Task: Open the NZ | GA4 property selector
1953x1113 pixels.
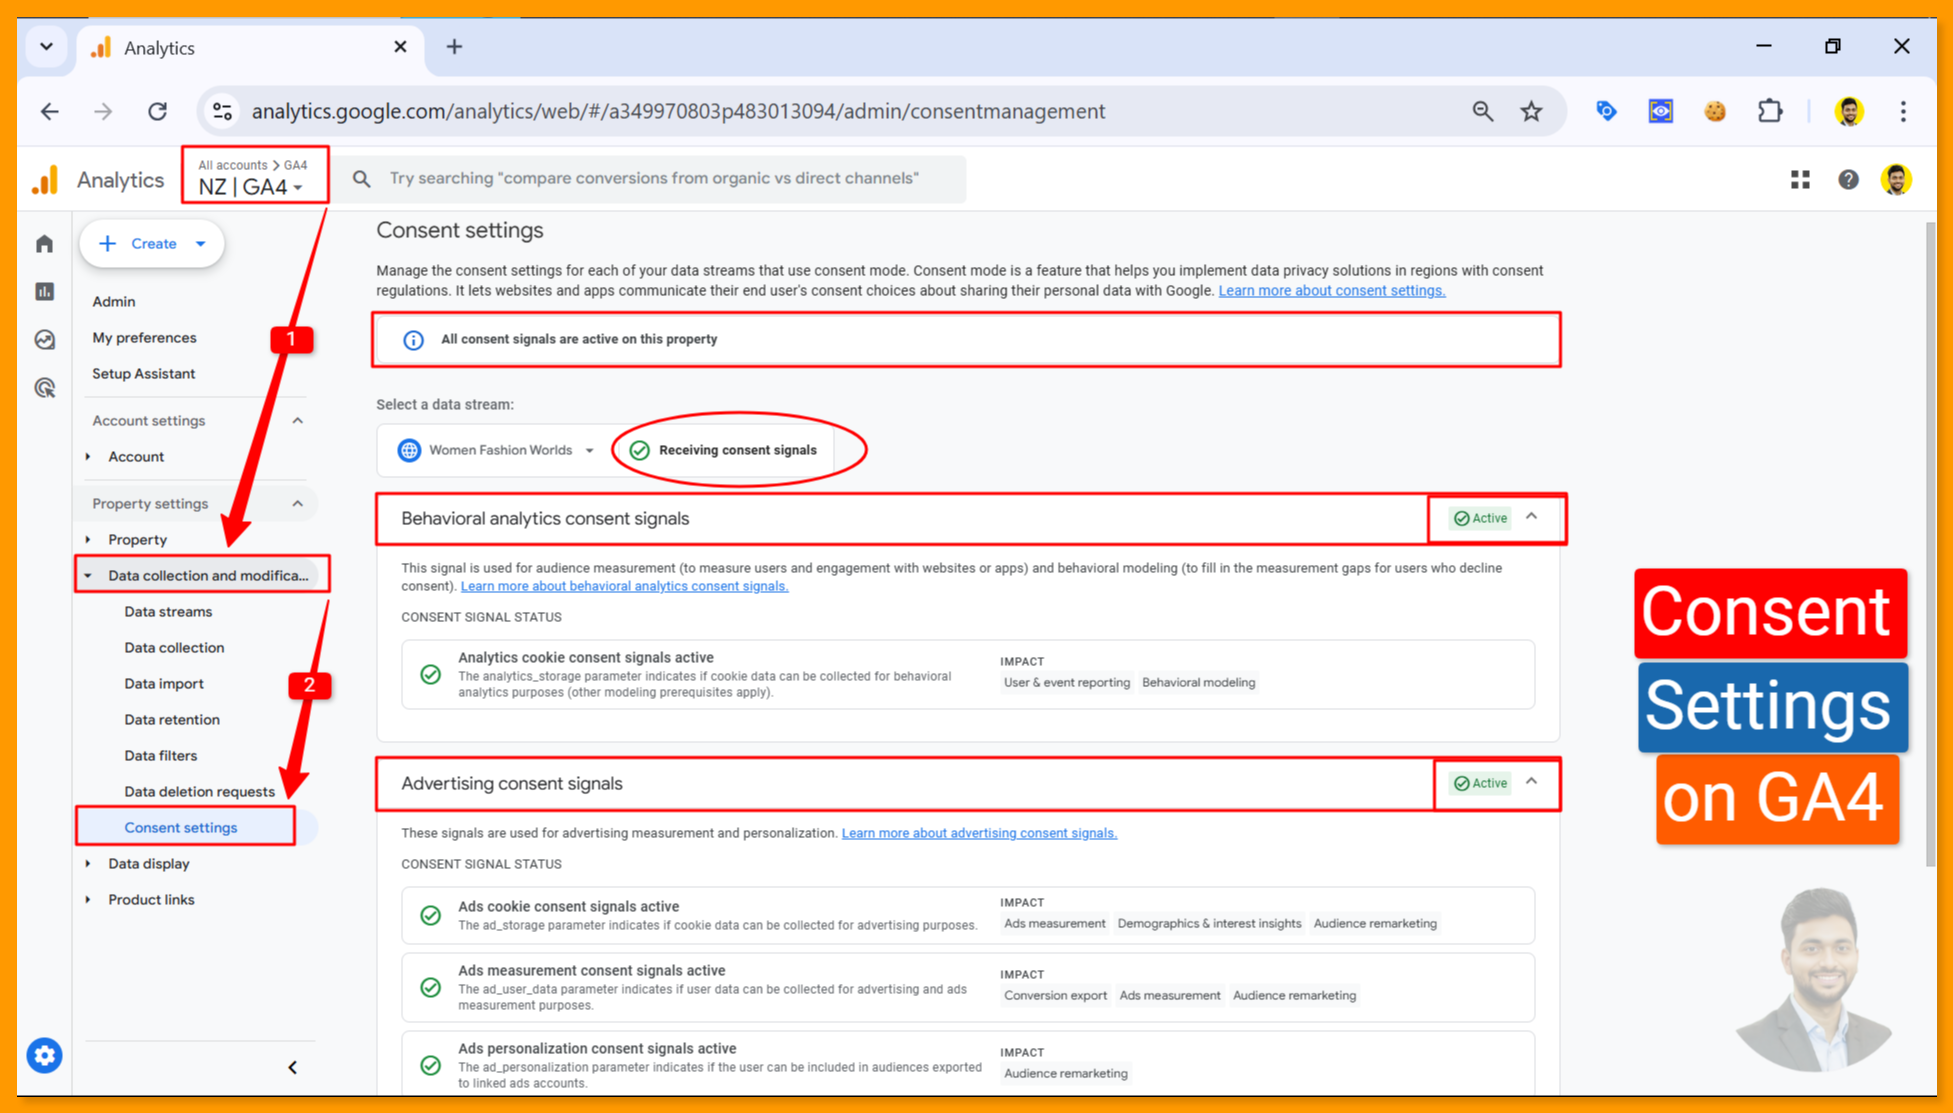Action: coord(252,186)
